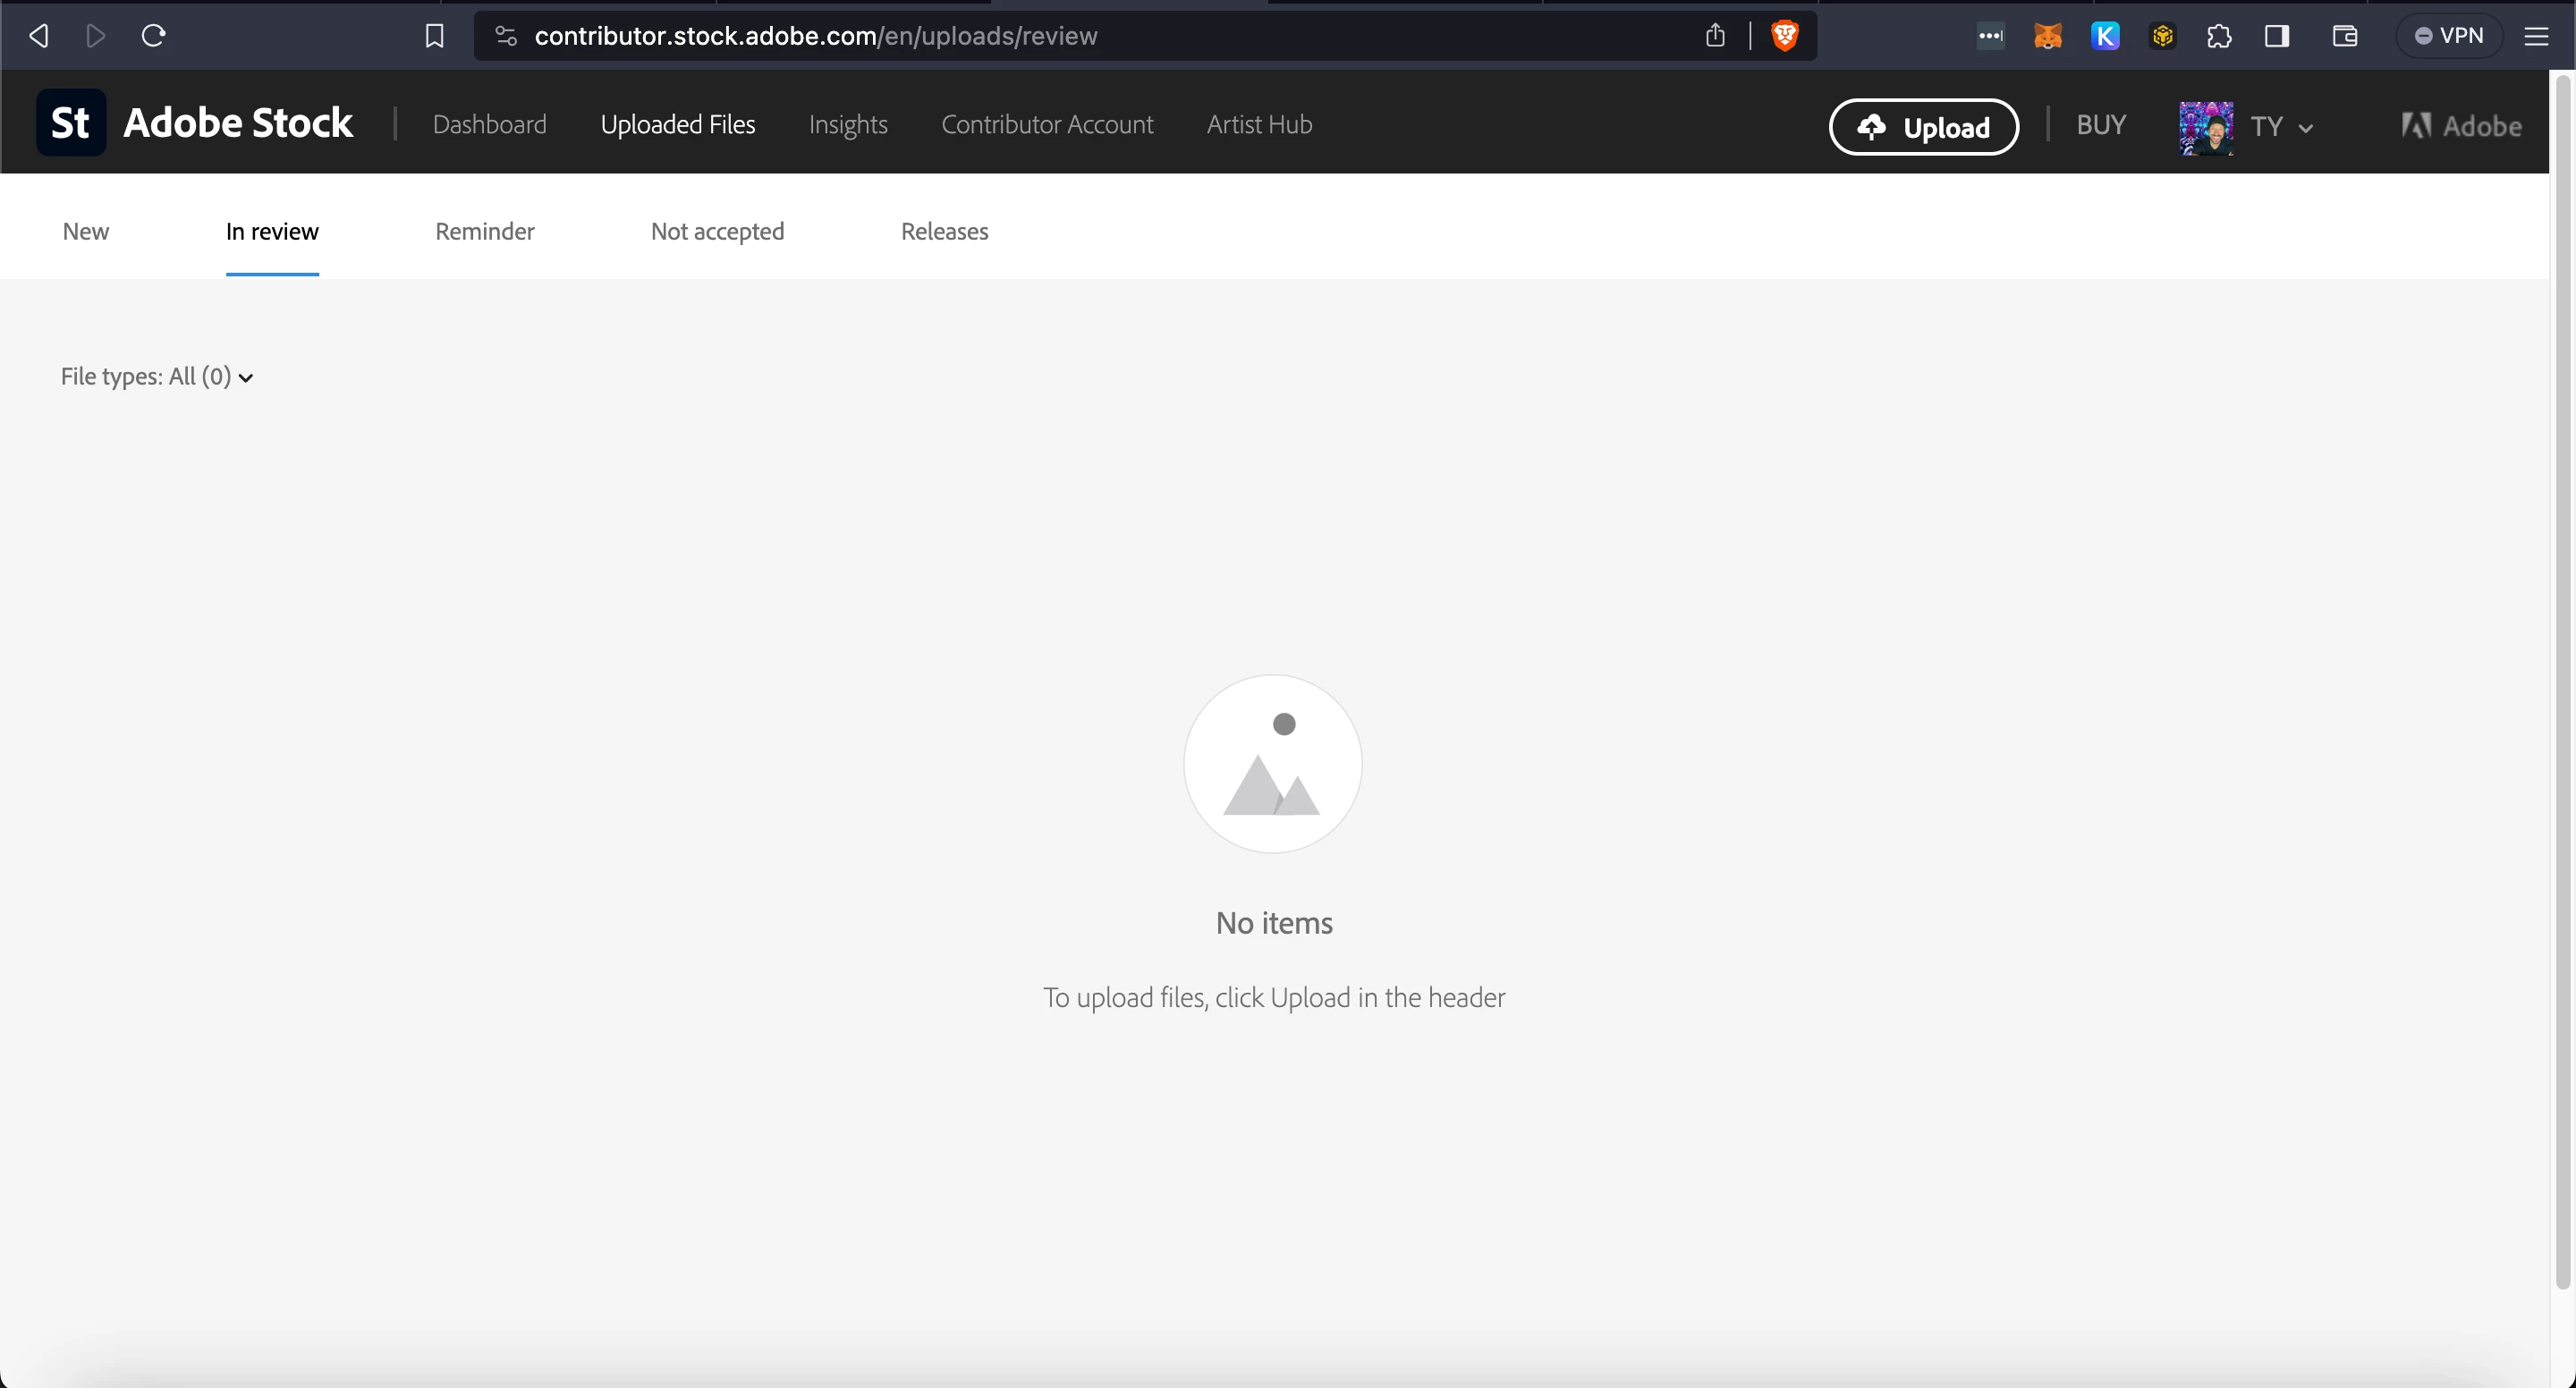
Task: Click the Brave Shields lion icon
Action: coord(1785,36)
